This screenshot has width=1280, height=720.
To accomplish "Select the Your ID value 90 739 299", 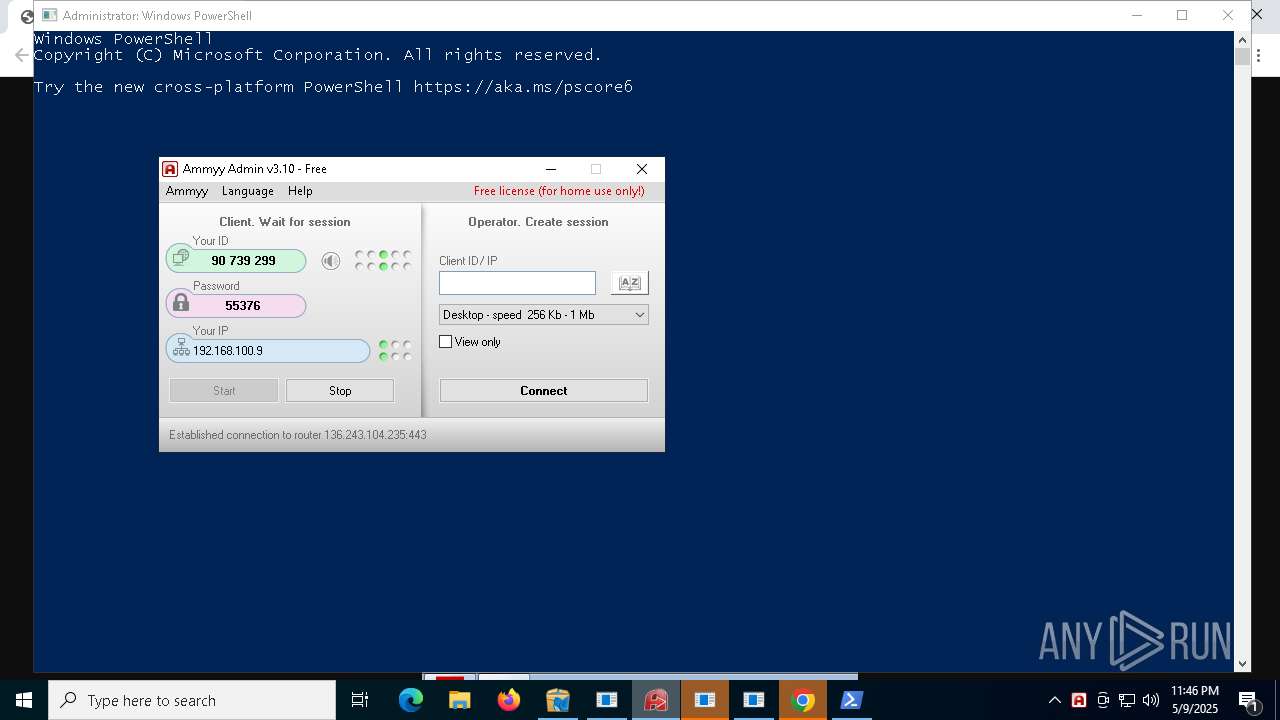I will 243,261.
